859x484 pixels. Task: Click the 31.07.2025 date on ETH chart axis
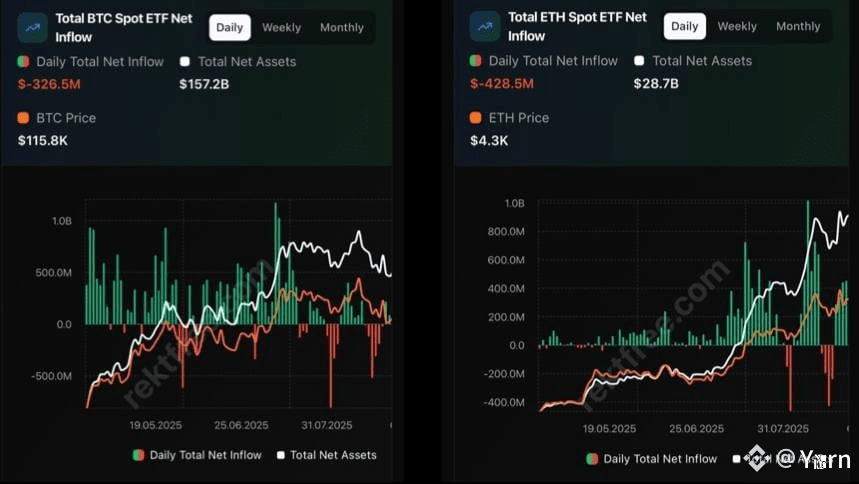pyautogui.click(x=783, y=429)
